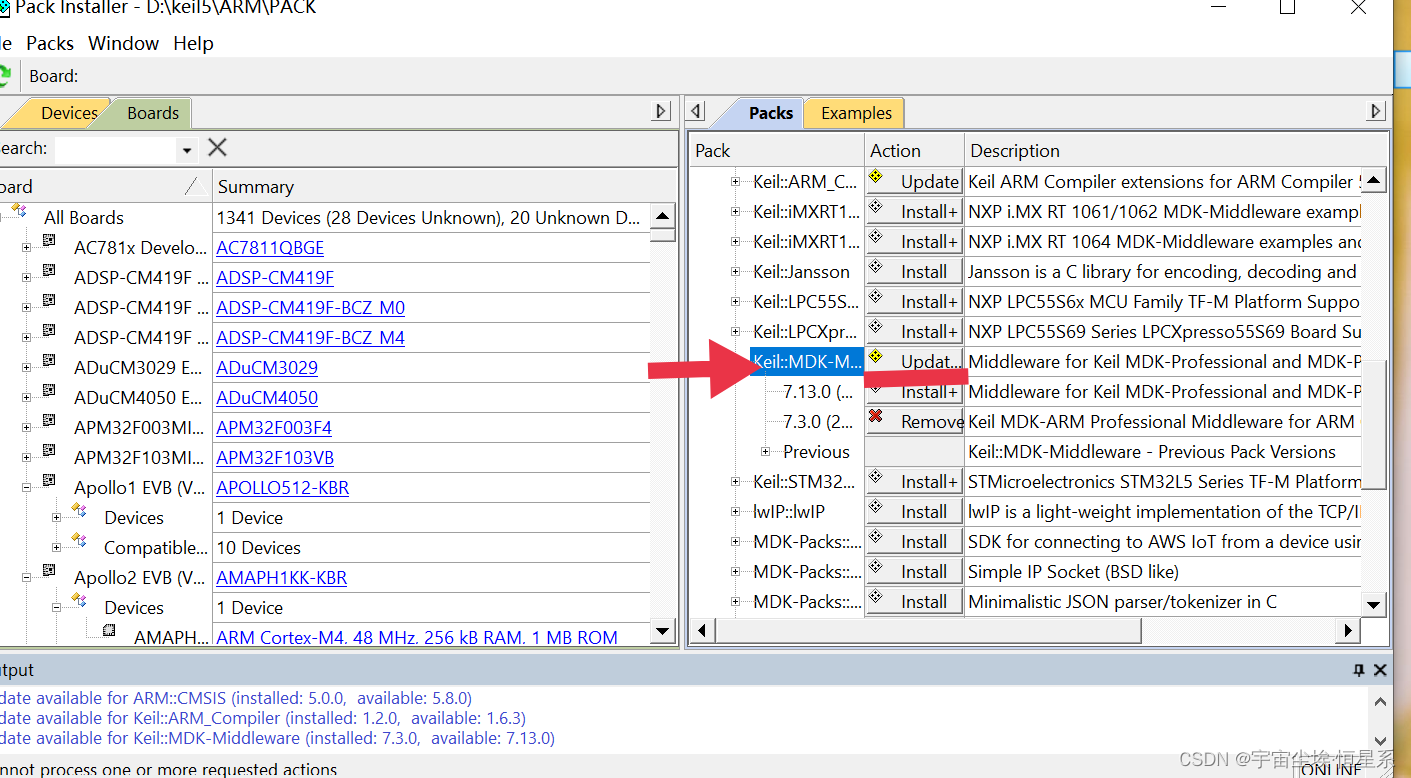Click the board icon beside APM32F003MI...
Screen dimensions: 1411x778
(49, 421)
